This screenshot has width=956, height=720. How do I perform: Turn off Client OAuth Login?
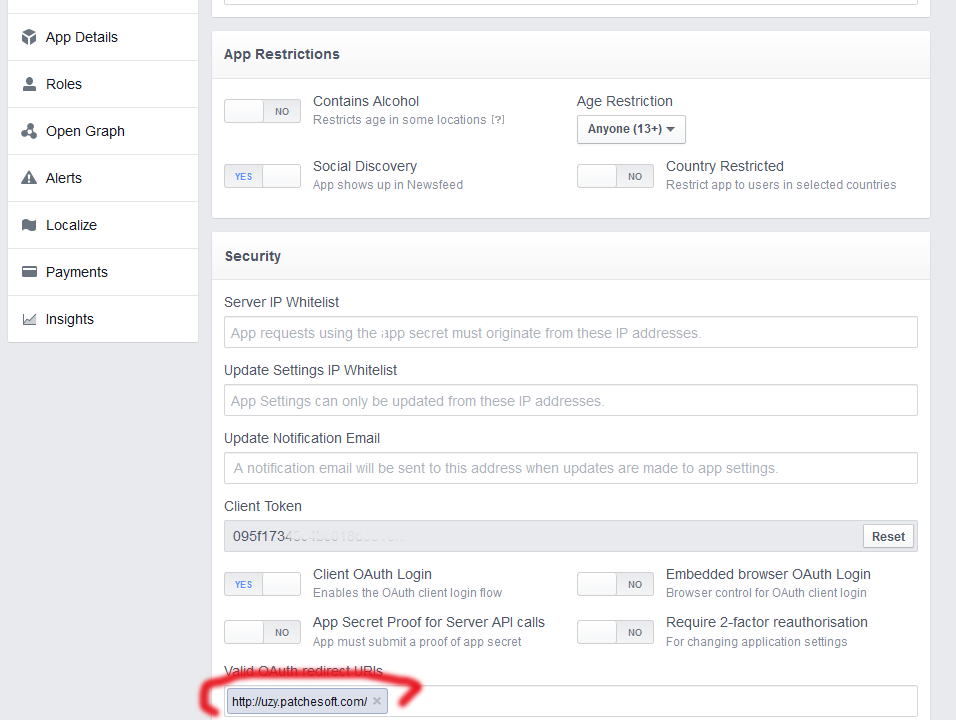(262, 584)
